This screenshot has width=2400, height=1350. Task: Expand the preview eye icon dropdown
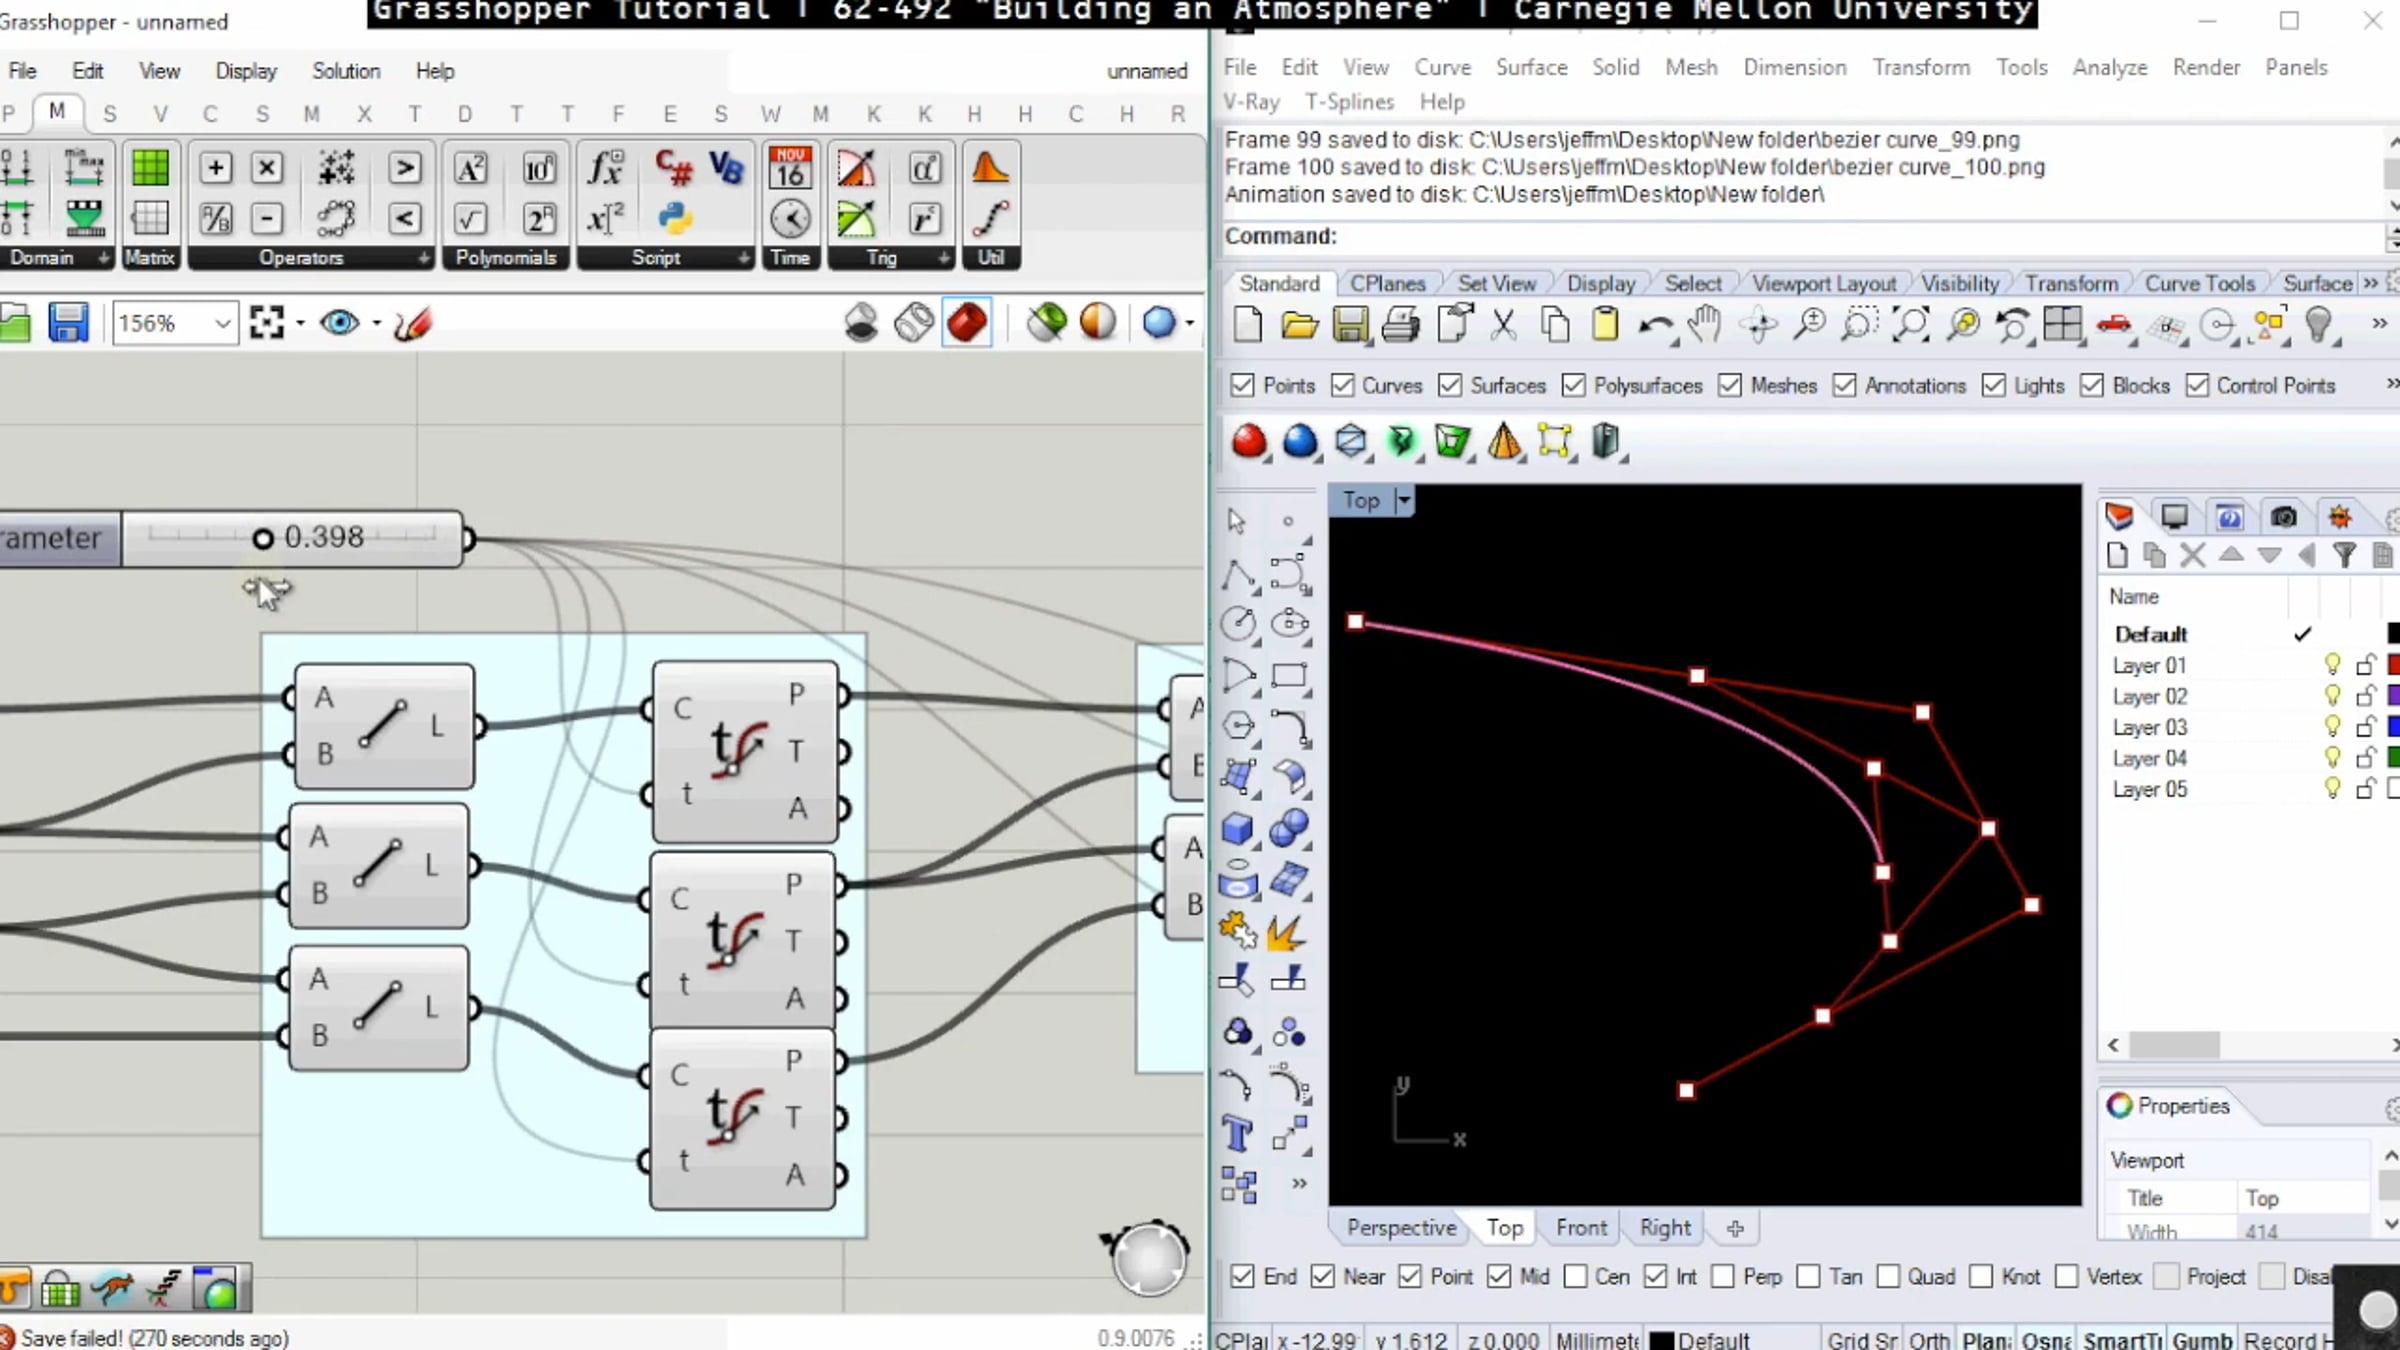click(x=377, y=323)
